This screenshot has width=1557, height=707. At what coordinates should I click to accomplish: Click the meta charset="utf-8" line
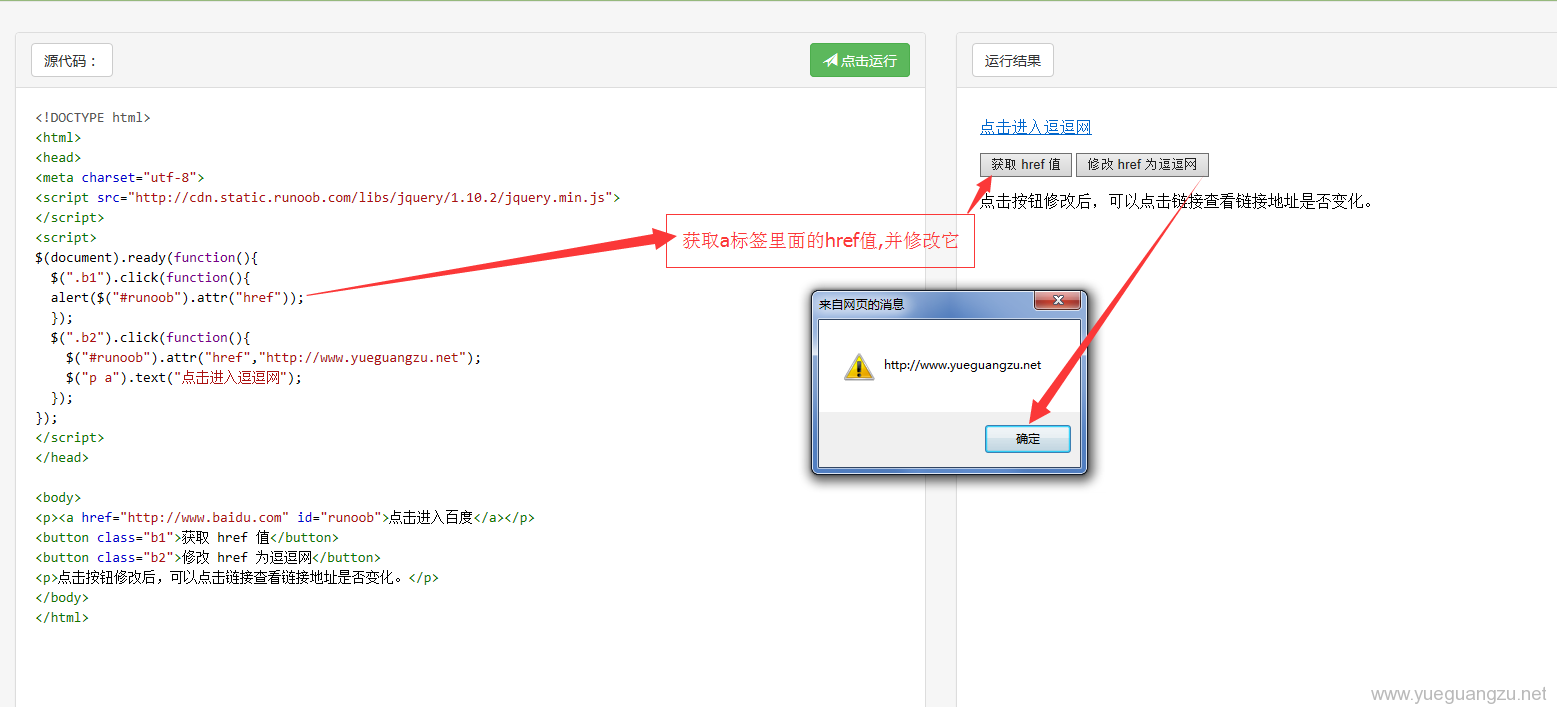[120, 177]
